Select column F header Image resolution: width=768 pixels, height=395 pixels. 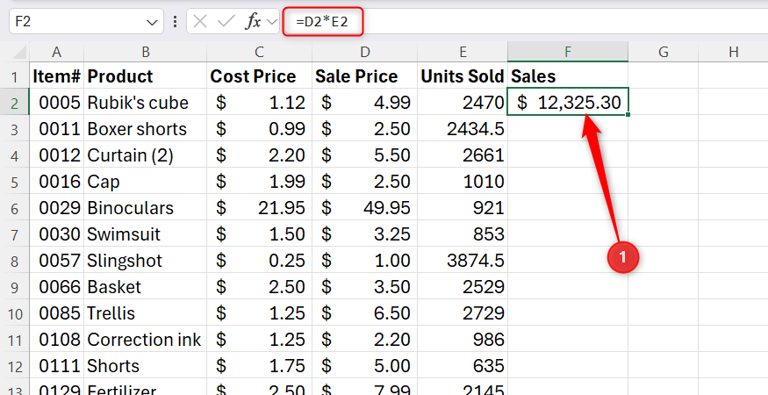click(568, 52)
